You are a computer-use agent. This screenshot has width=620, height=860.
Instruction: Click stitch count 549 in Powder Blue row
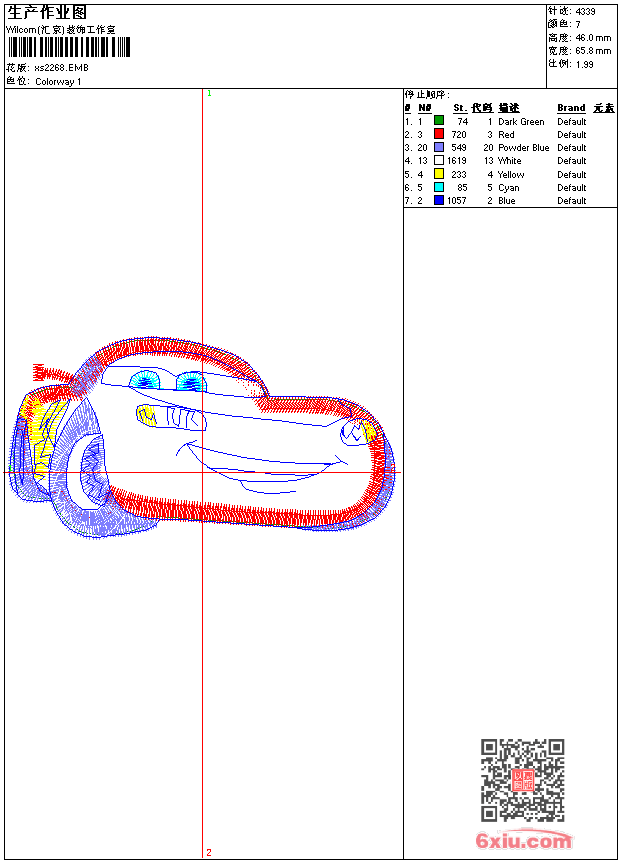click(x=459, y=148)
